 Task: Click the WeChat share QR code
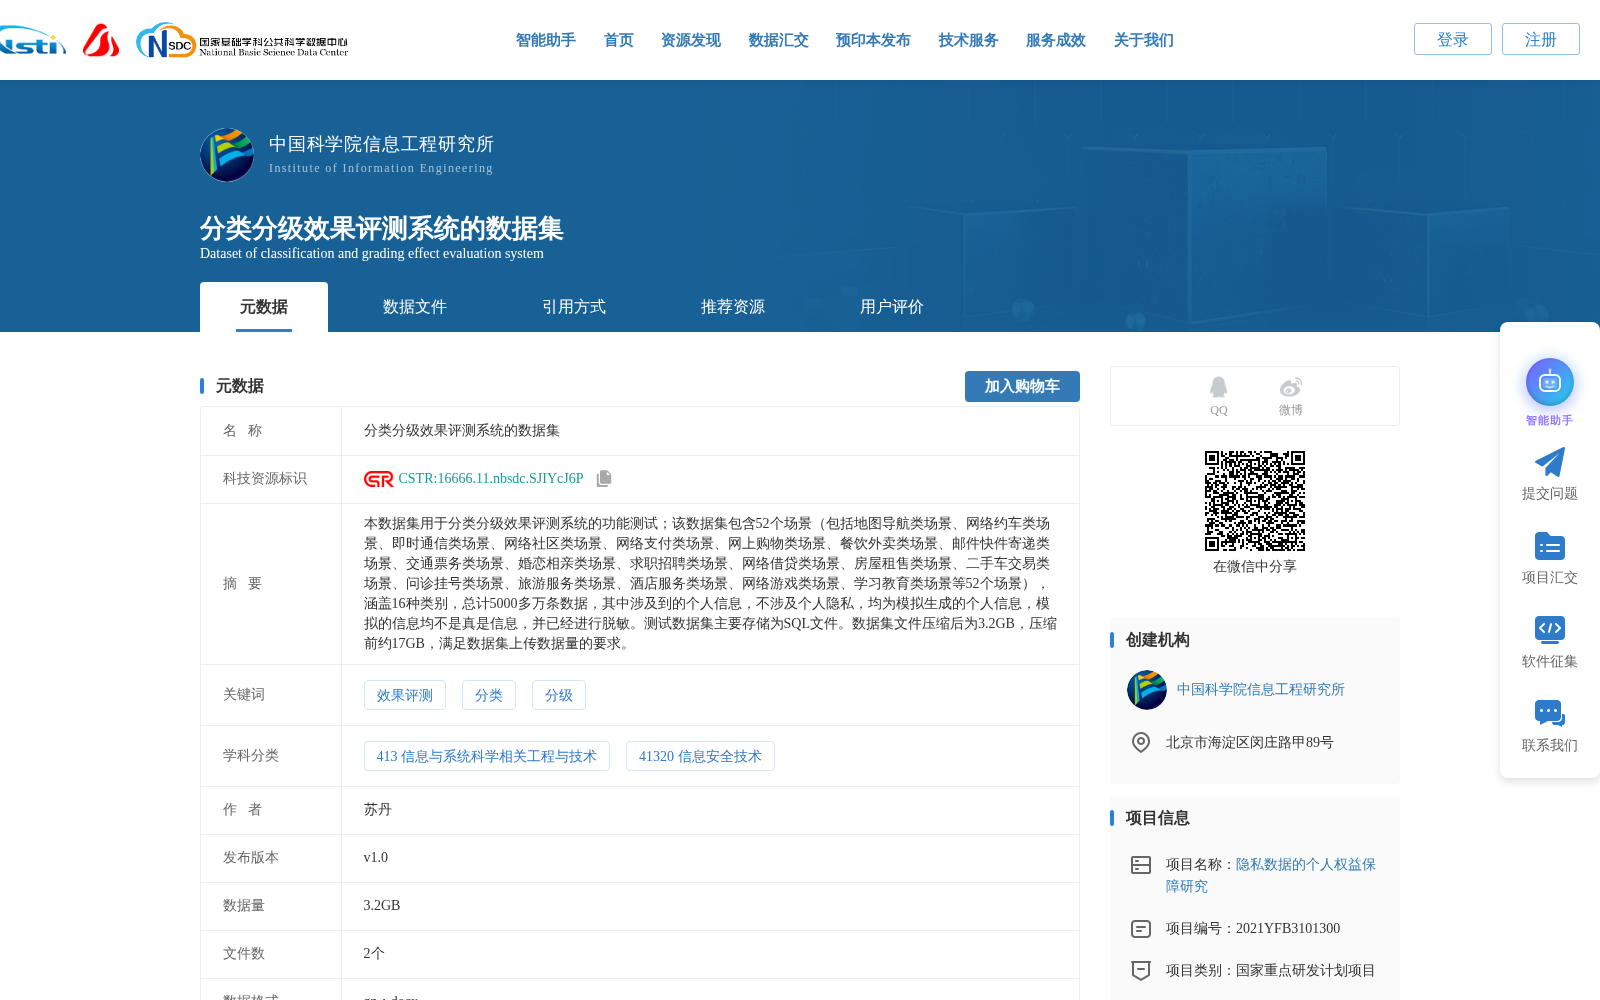pos(1255,501)
